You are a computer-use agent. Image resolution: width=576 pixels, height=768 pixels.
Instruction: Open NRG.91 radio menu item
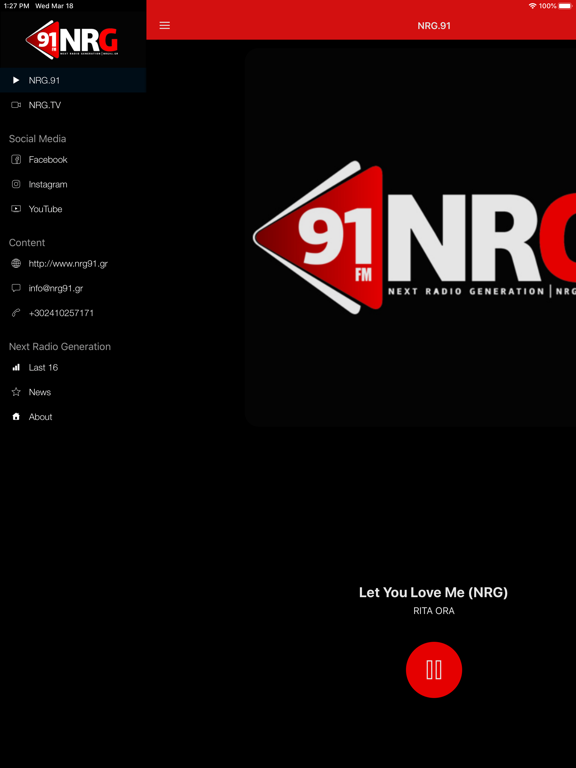[73, 80]
